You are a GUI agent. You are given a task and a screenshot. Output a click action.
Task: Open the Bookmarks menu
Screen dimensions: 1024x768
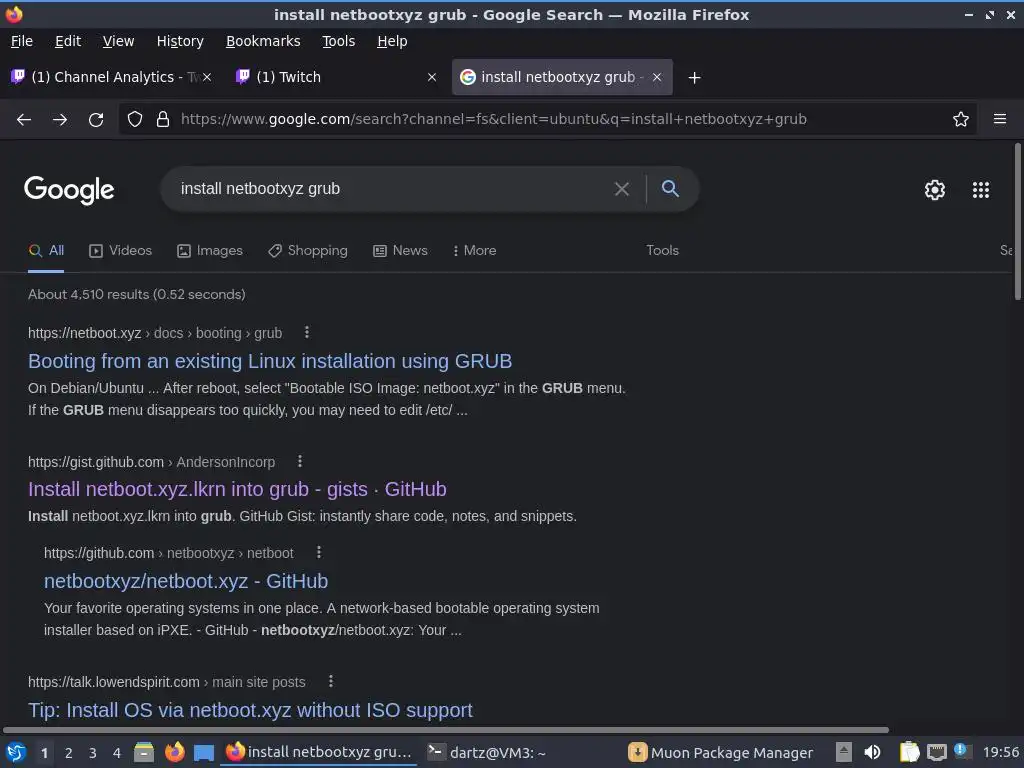click(x=263, y=41)
